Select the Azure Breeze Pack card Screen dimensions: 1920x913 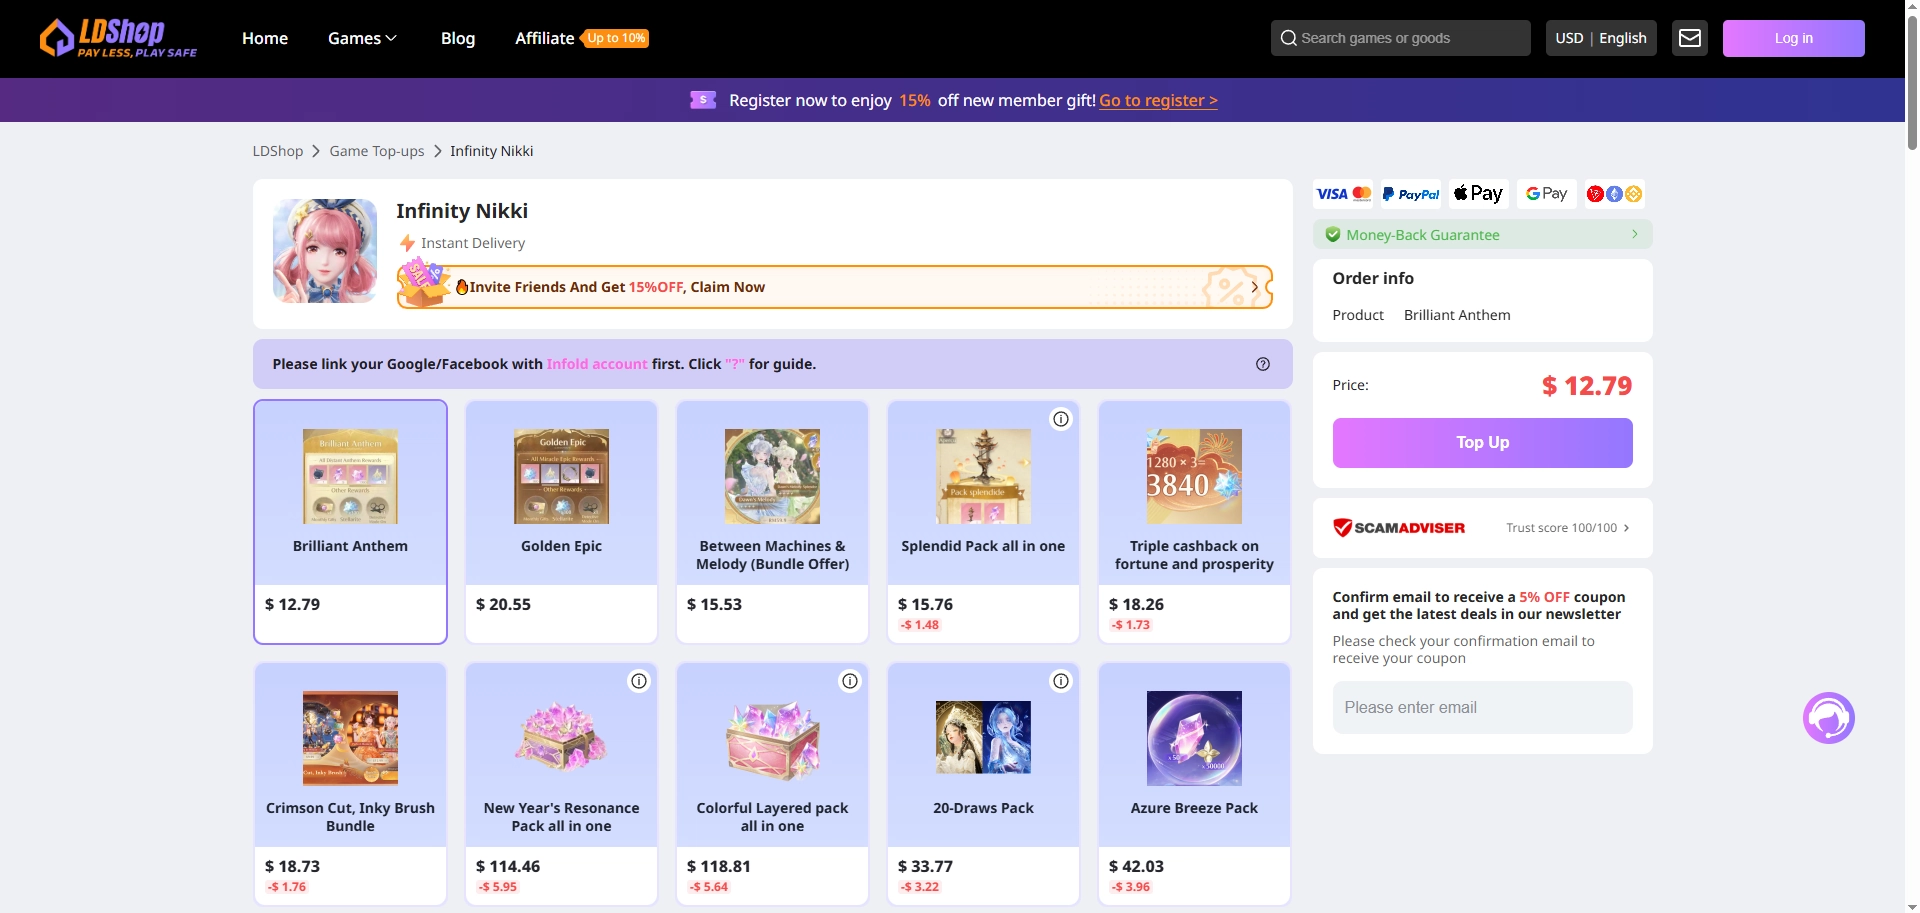pos(1194,784)
